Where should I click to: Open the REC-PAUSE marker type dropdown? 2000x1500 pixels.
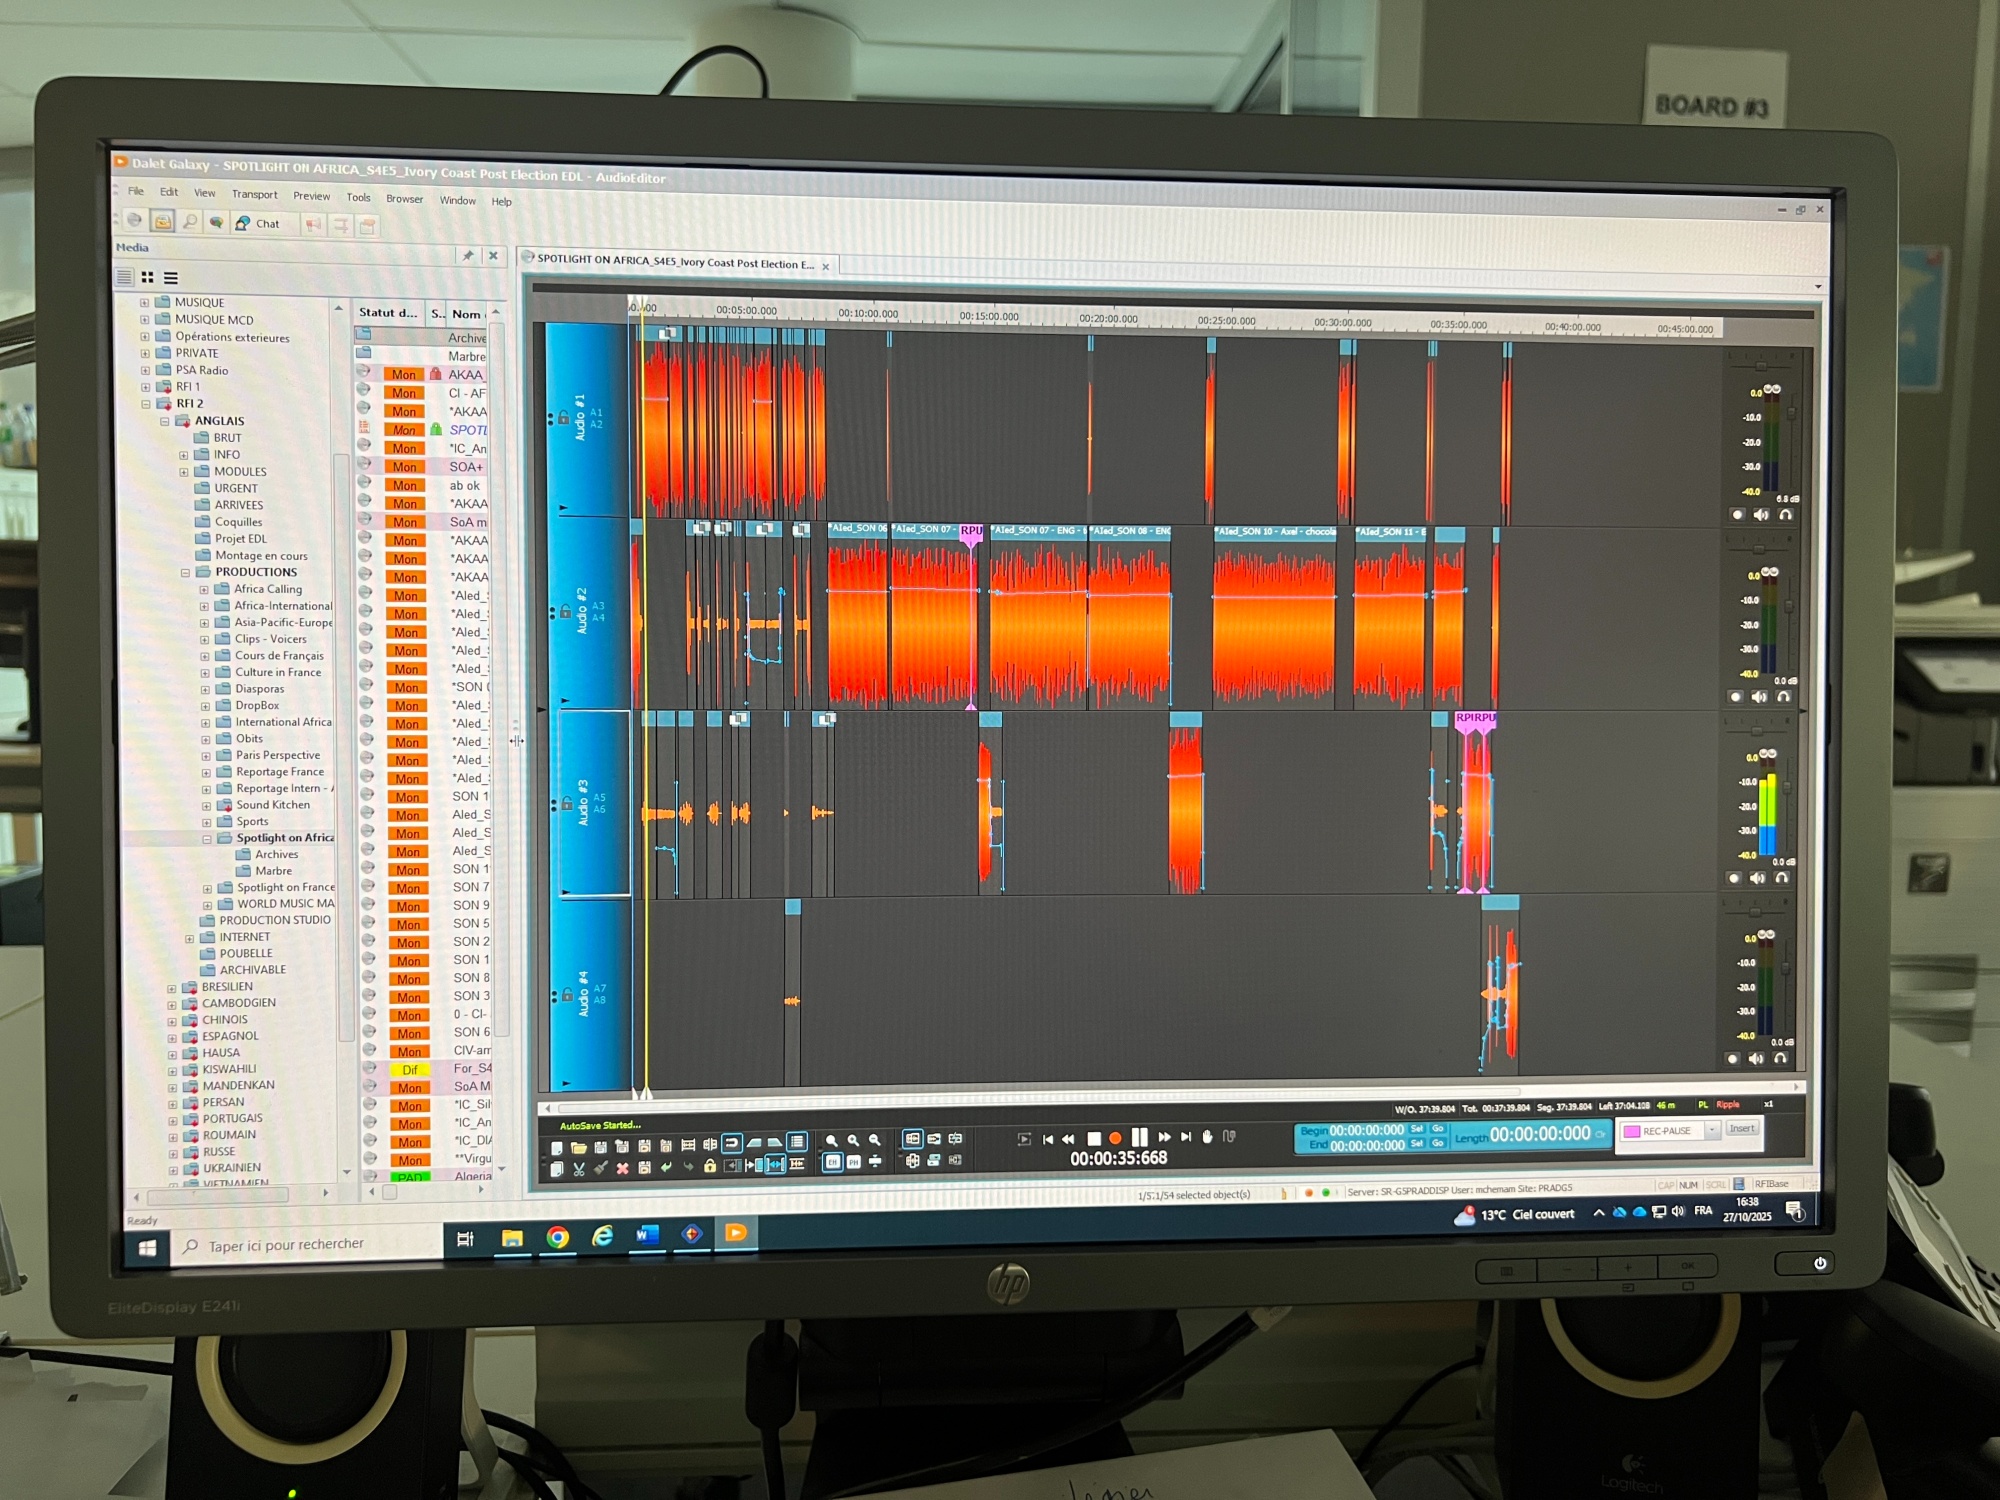click(1712, 1130)
